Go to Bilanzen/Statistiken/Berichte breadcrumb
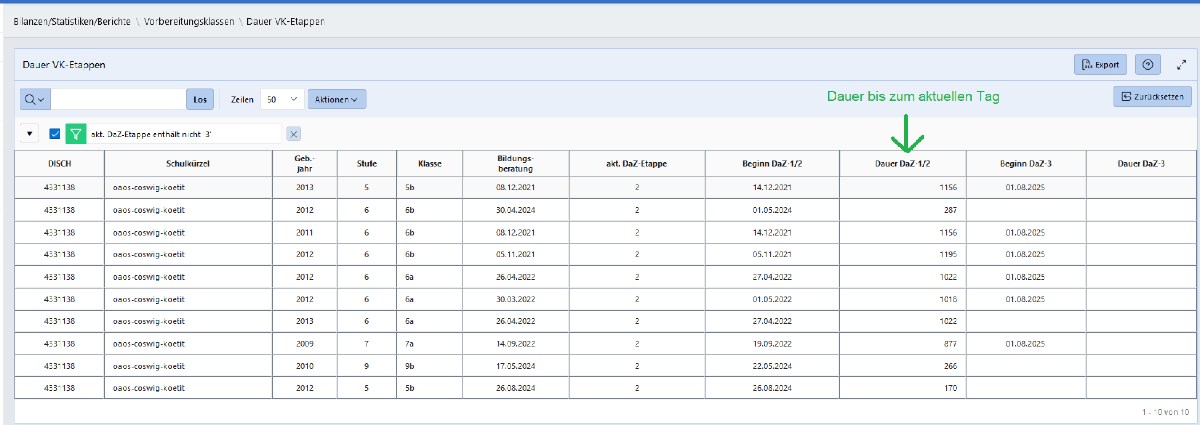This screenshot has width=1200, height=425. pyautogui.click(x=72, y=20)
